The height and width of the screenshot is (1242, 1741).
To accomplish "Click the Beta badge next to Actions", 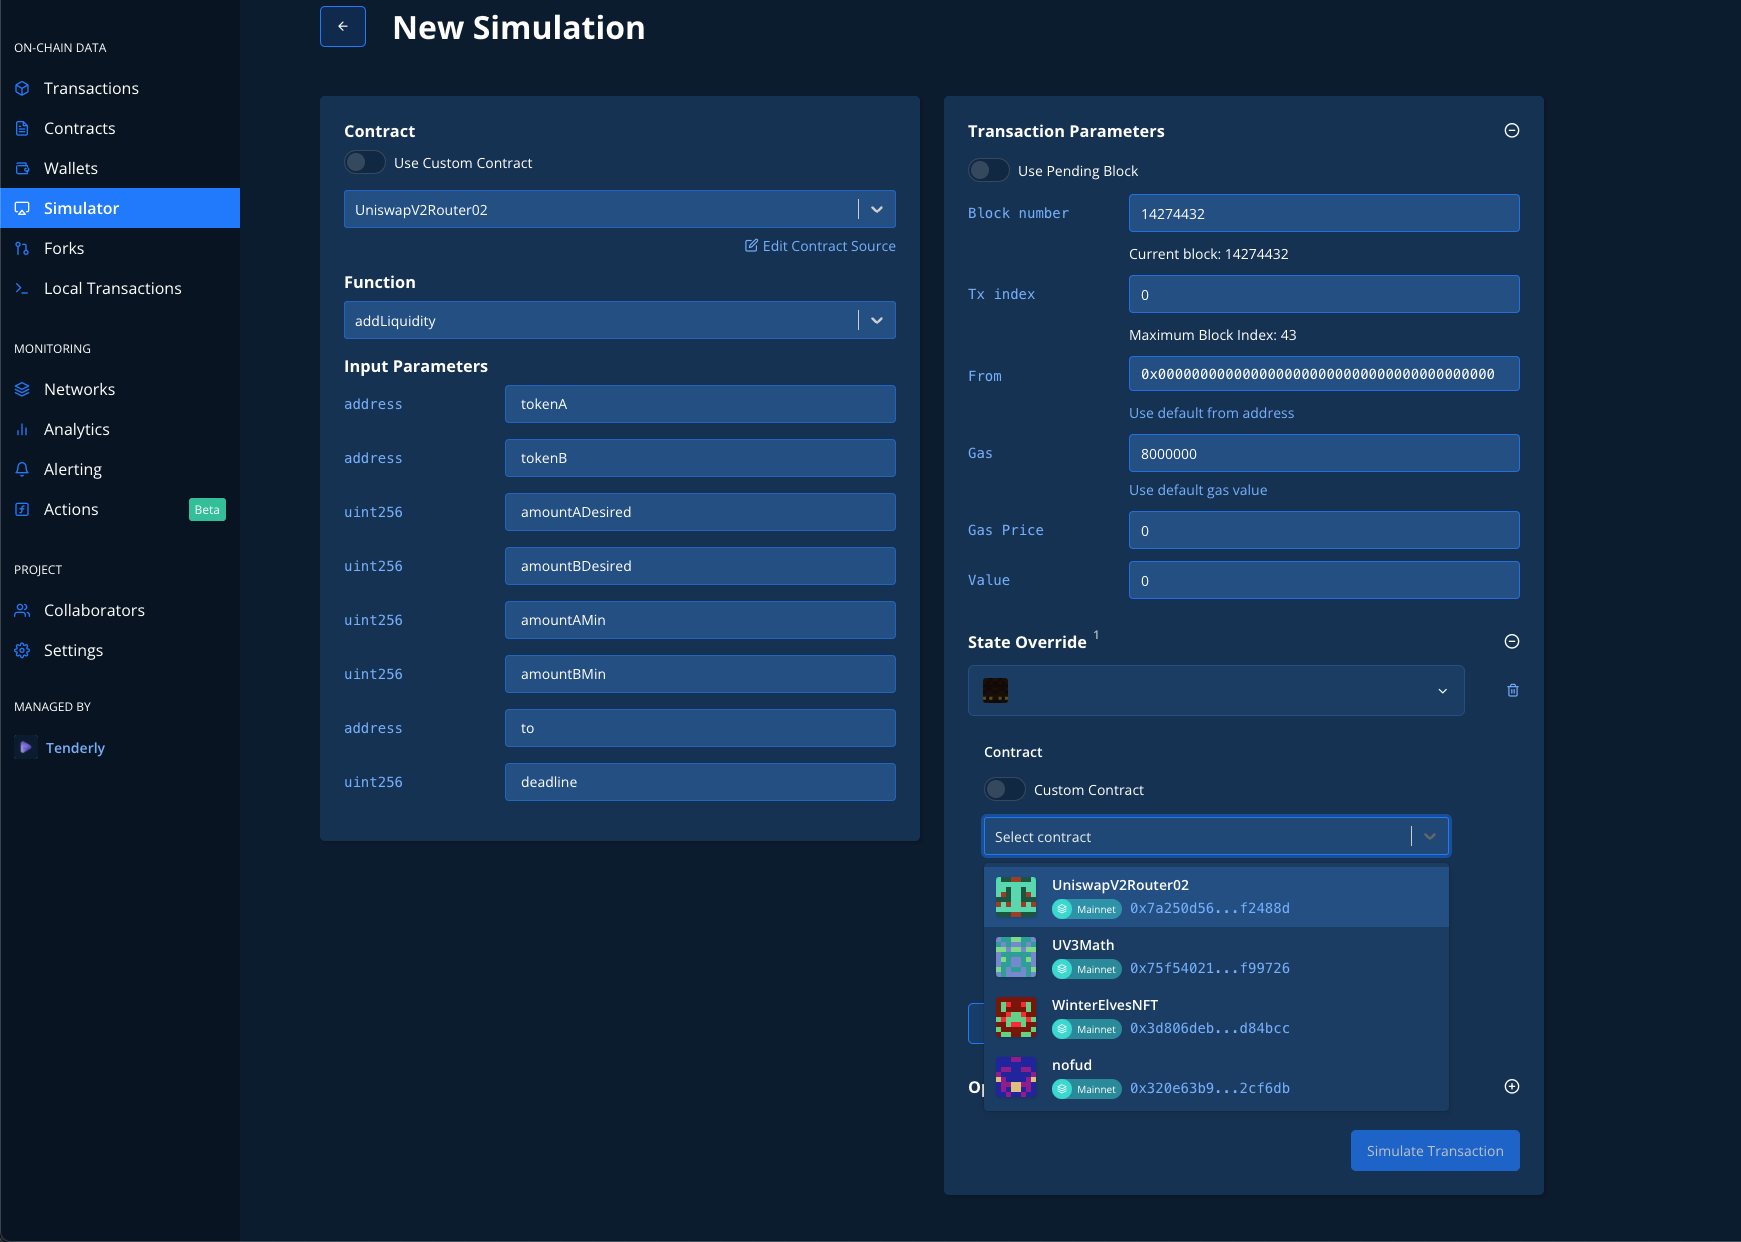I will (207, 510).
